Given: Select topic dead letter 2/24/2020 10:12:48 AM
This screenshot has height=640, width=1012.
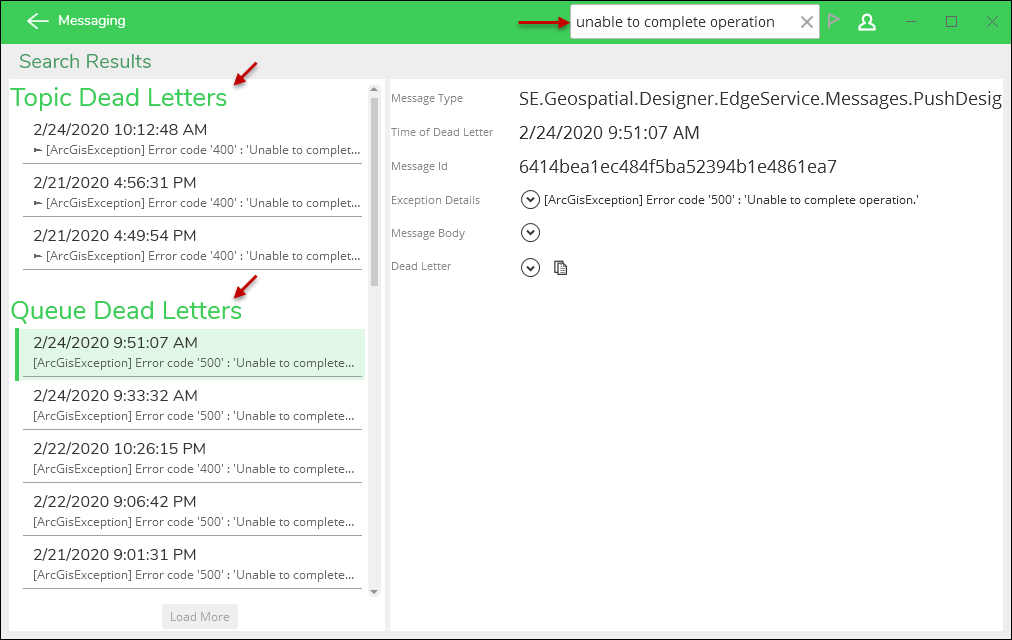Looking at the screenshot, I should click(x=192, y=139).
